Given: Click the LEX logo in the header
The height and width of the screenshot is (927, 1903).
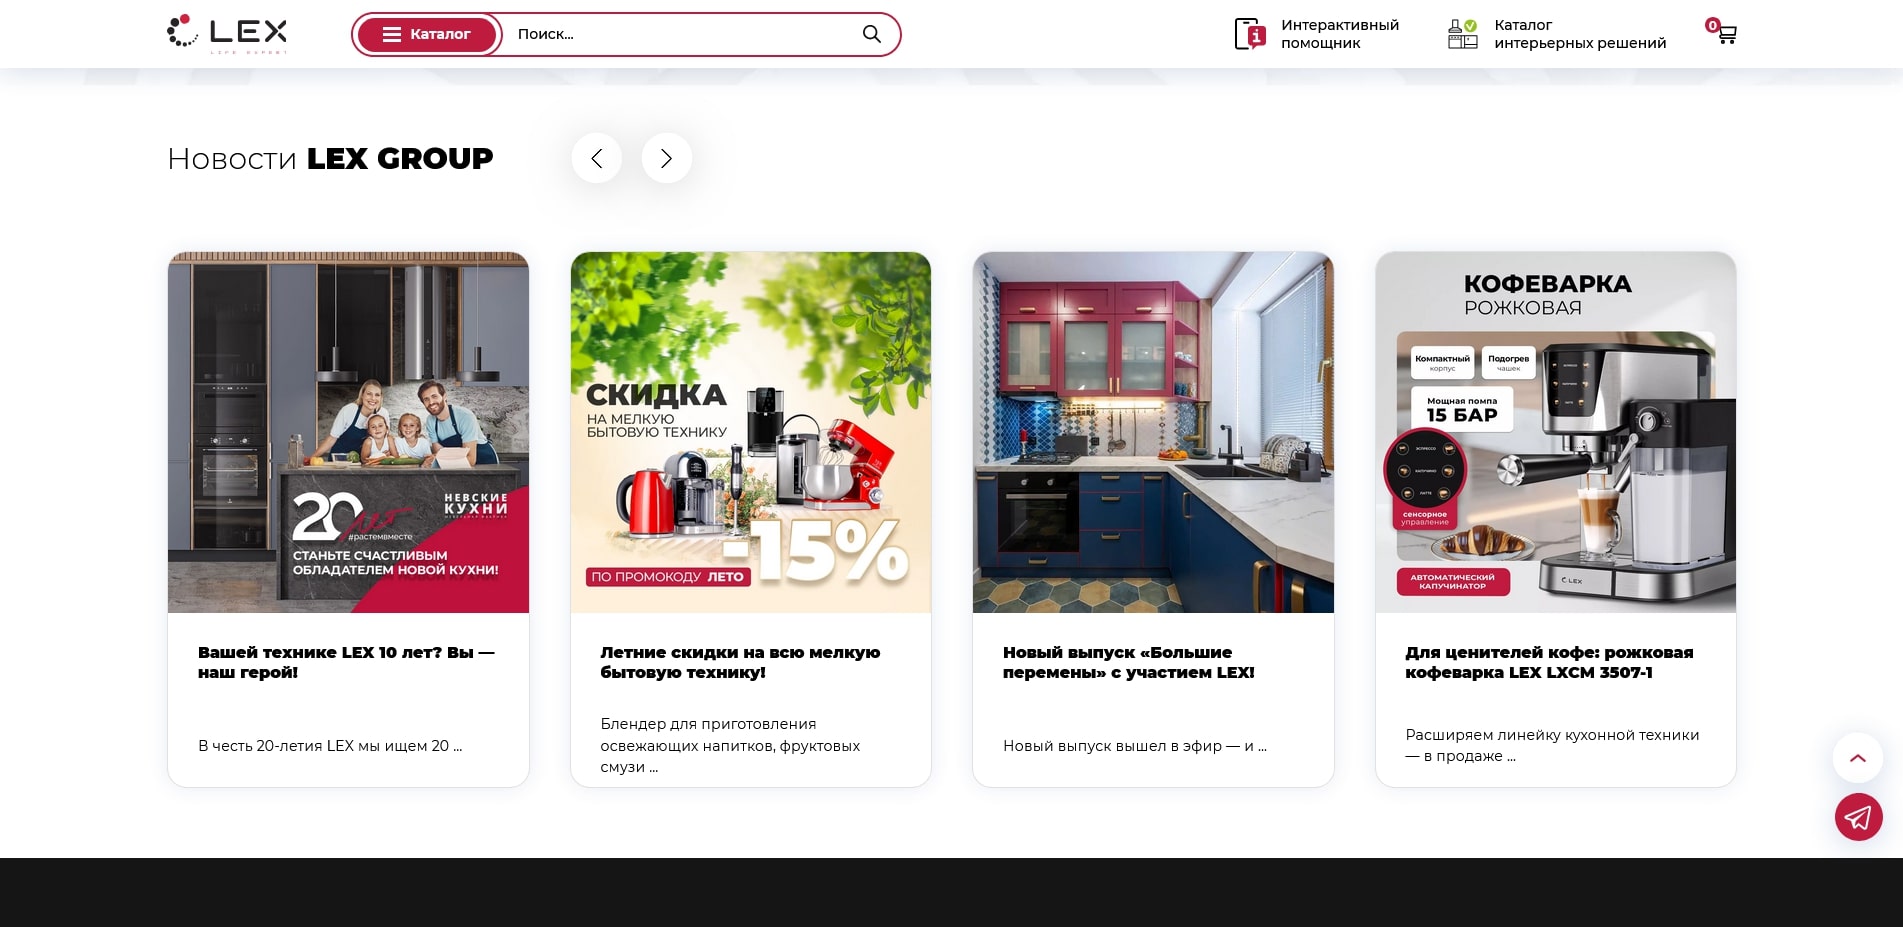Looking at the screenshot, I should click(x=226, y=33).
